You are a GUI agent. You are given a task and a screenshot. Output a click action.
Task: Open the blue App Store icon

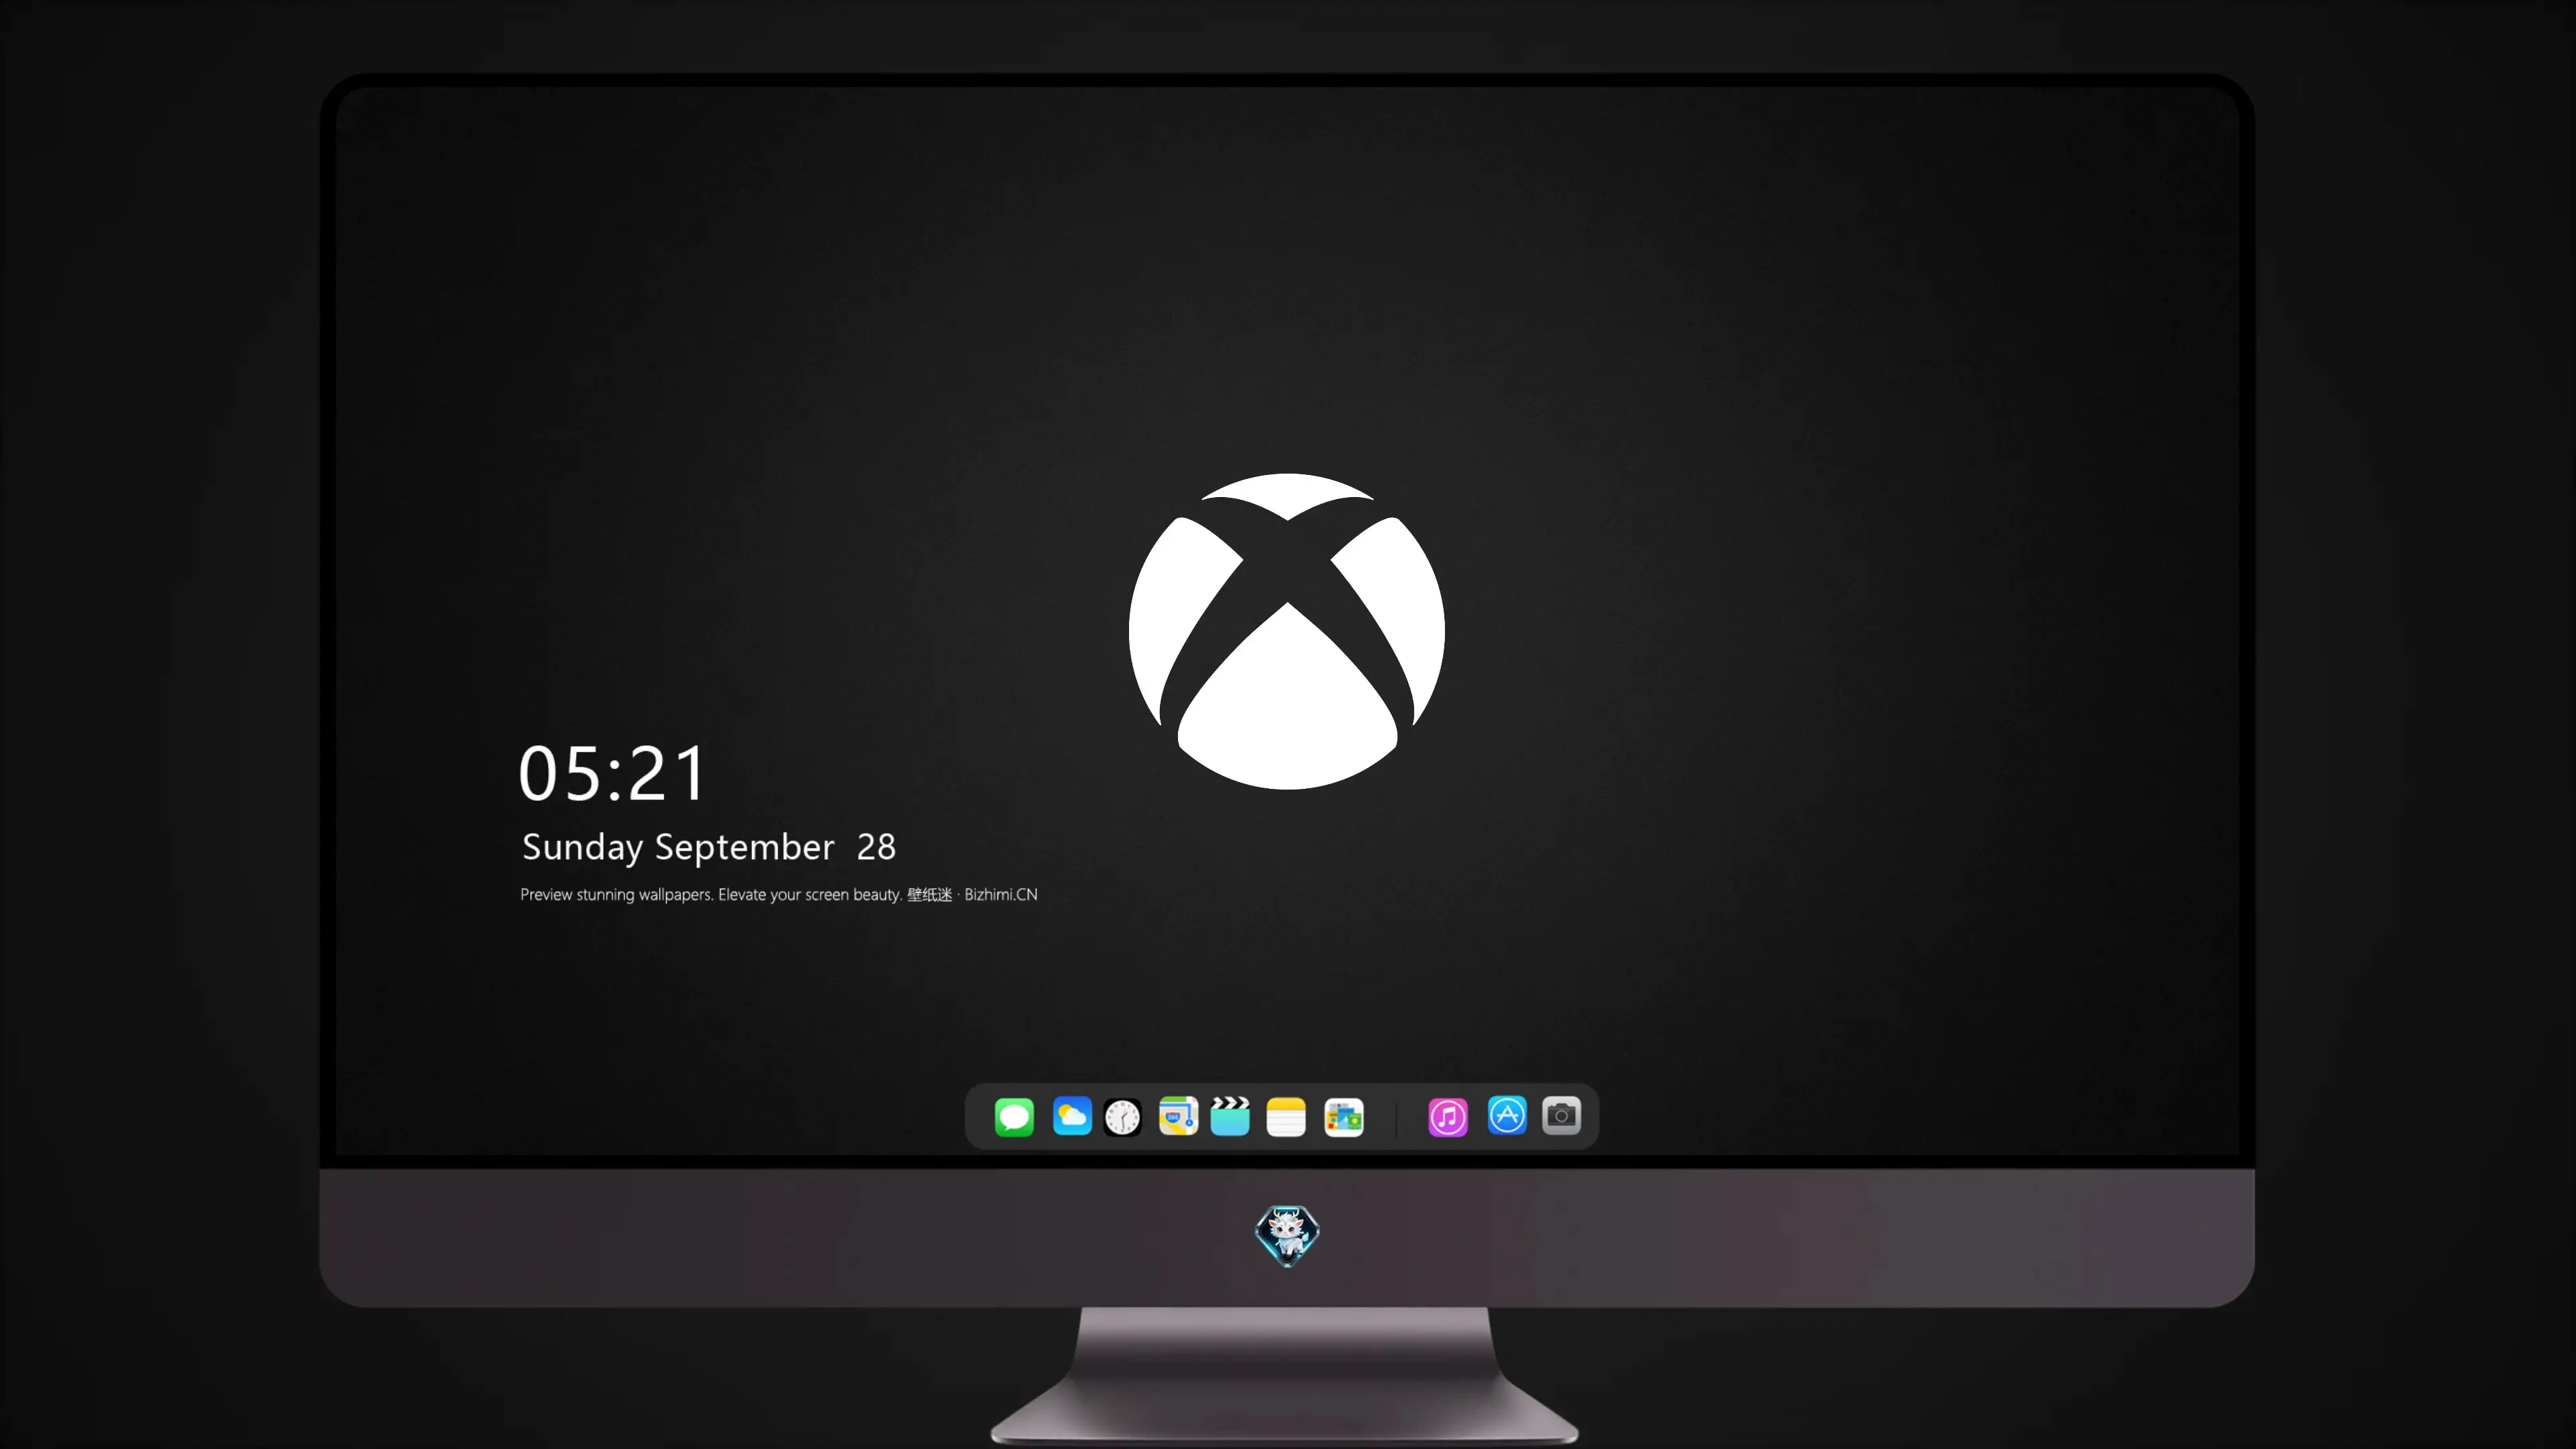click(1507, 1115)
